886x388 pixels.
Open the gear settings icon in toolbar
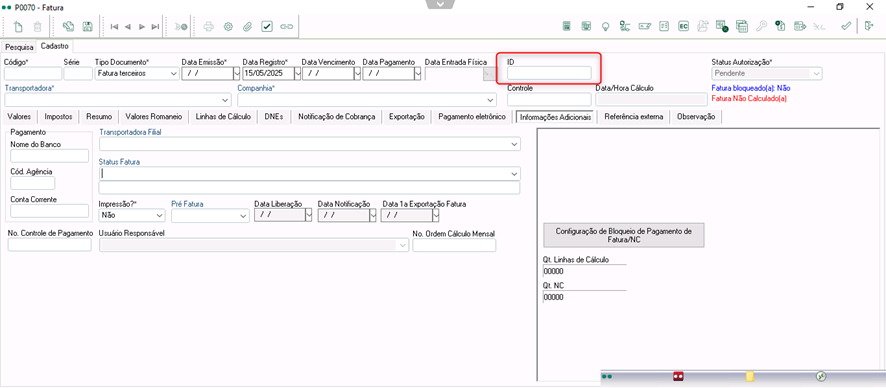pos(228,27)
